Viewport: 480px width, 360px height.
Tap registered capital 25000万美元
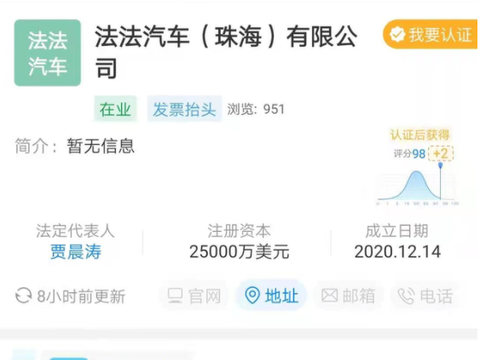click(239, 252)
